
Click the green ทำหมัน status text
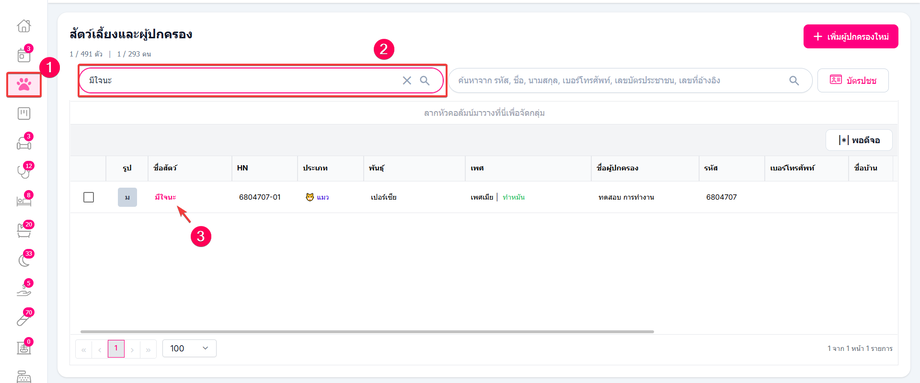coord(514,197)
